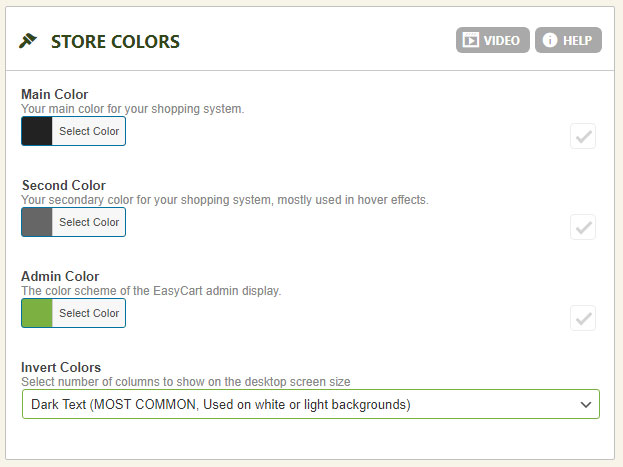Click the gray Second Color swatch
Screen dimensions: 623x467
pyautogui.click(x=37, y=222)
